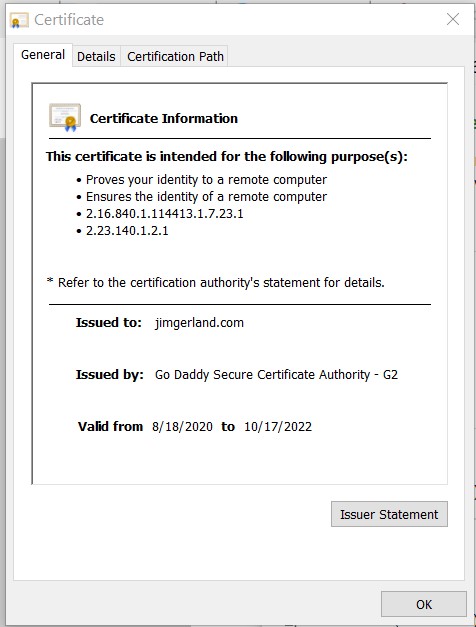Click the Certificate Information ribbon icon
The image size is (476, 627).
click(x=65, y=118)
